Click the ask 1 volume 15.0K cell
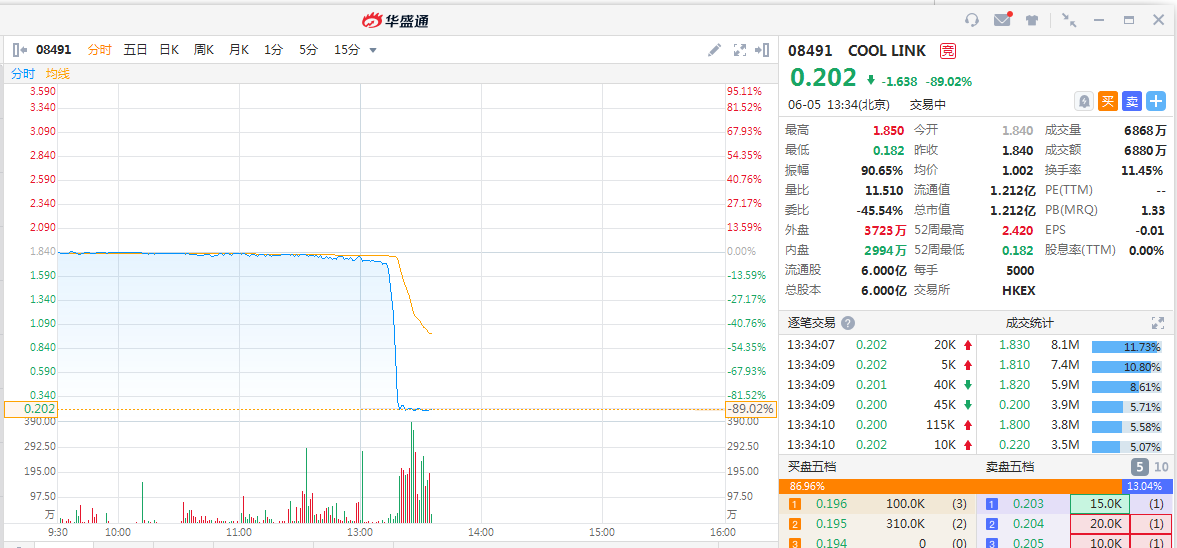1177x548 pixels. pyautogui.click(x=1100, y=504)
